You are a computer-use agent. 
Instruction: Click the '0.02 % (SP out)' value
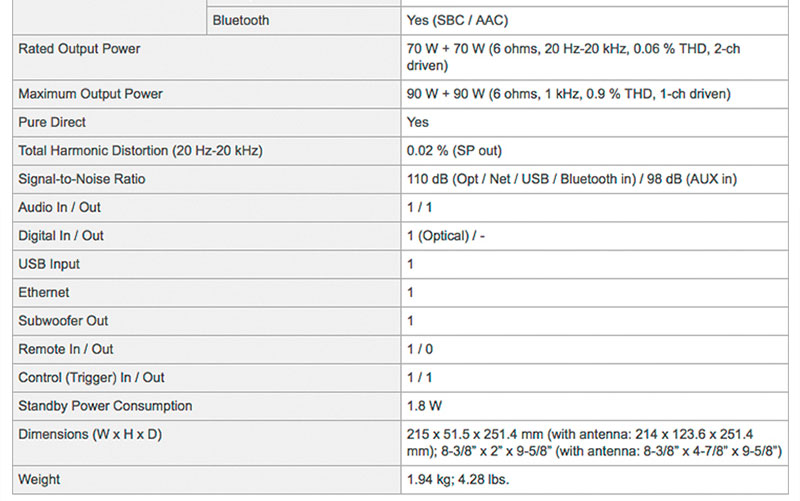[x=454, y=151]
